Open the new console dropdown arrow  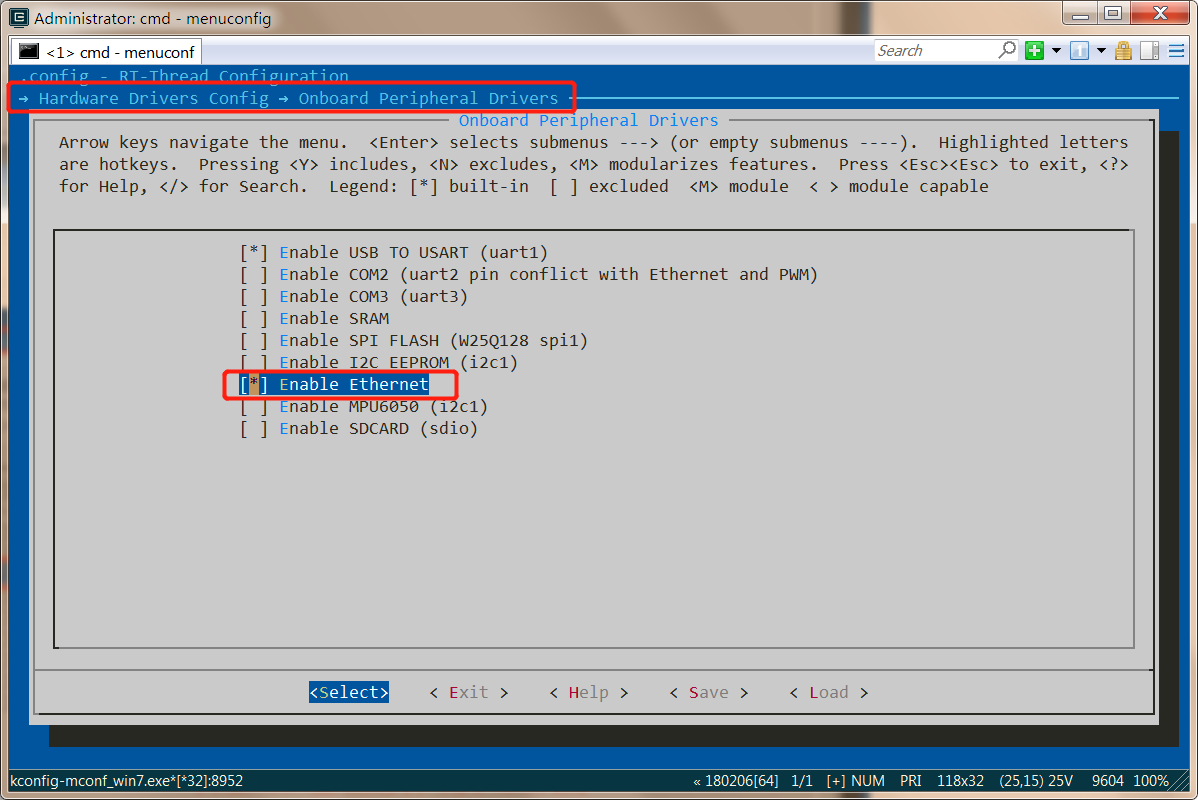point(1056,50)
